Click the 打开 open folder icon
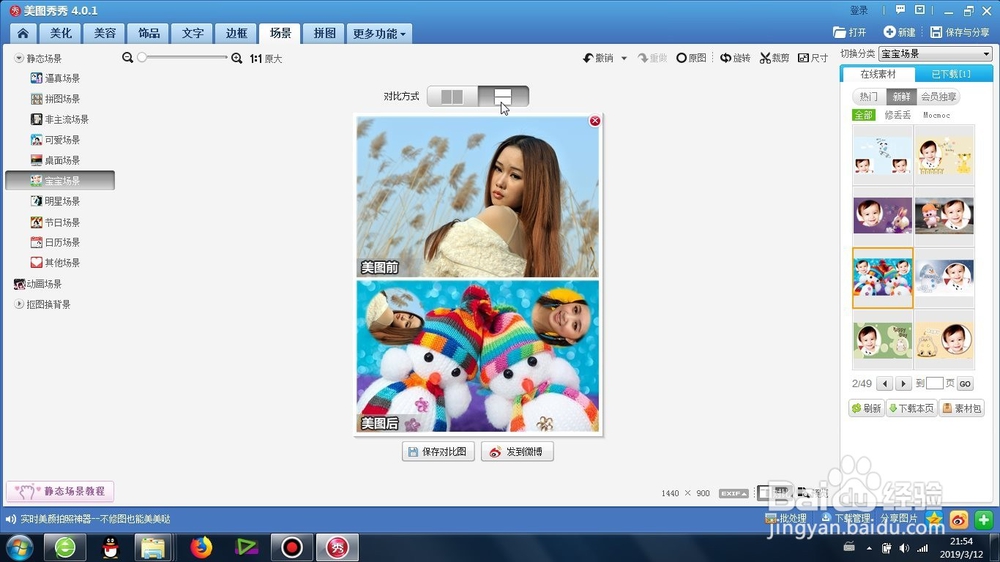The width and height of the screenshot is (1000, 562). point(849,32)
